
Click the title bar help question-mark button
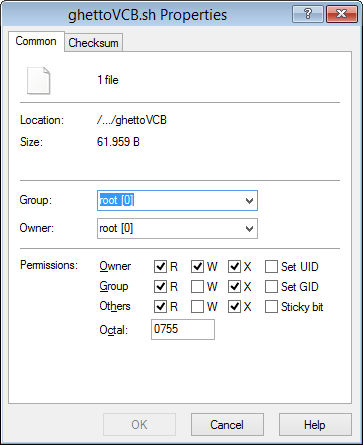308,14
